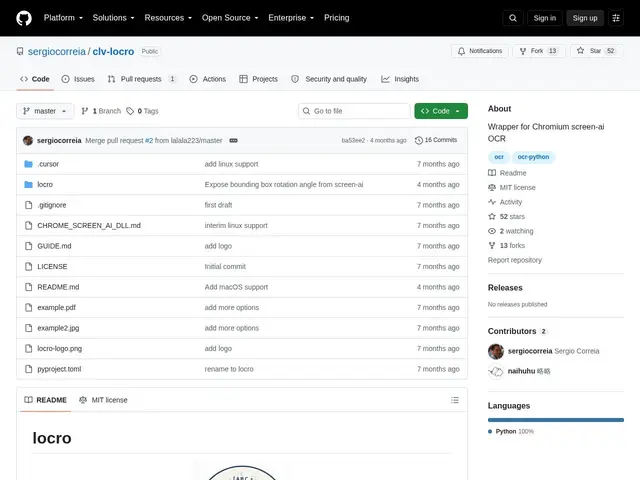
Task: Fork the repository using Fork button
Action: click(539, 51)
